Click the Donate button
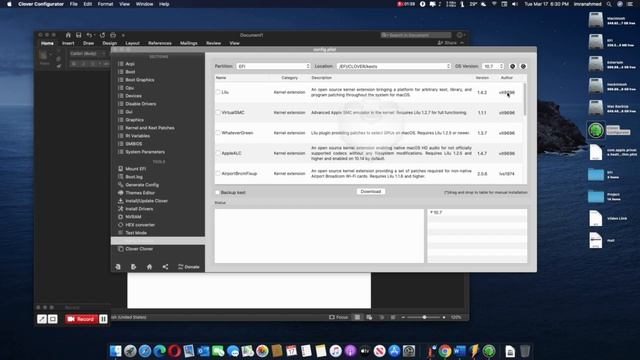Screen dimensions: 640x360 click(189, 267)
